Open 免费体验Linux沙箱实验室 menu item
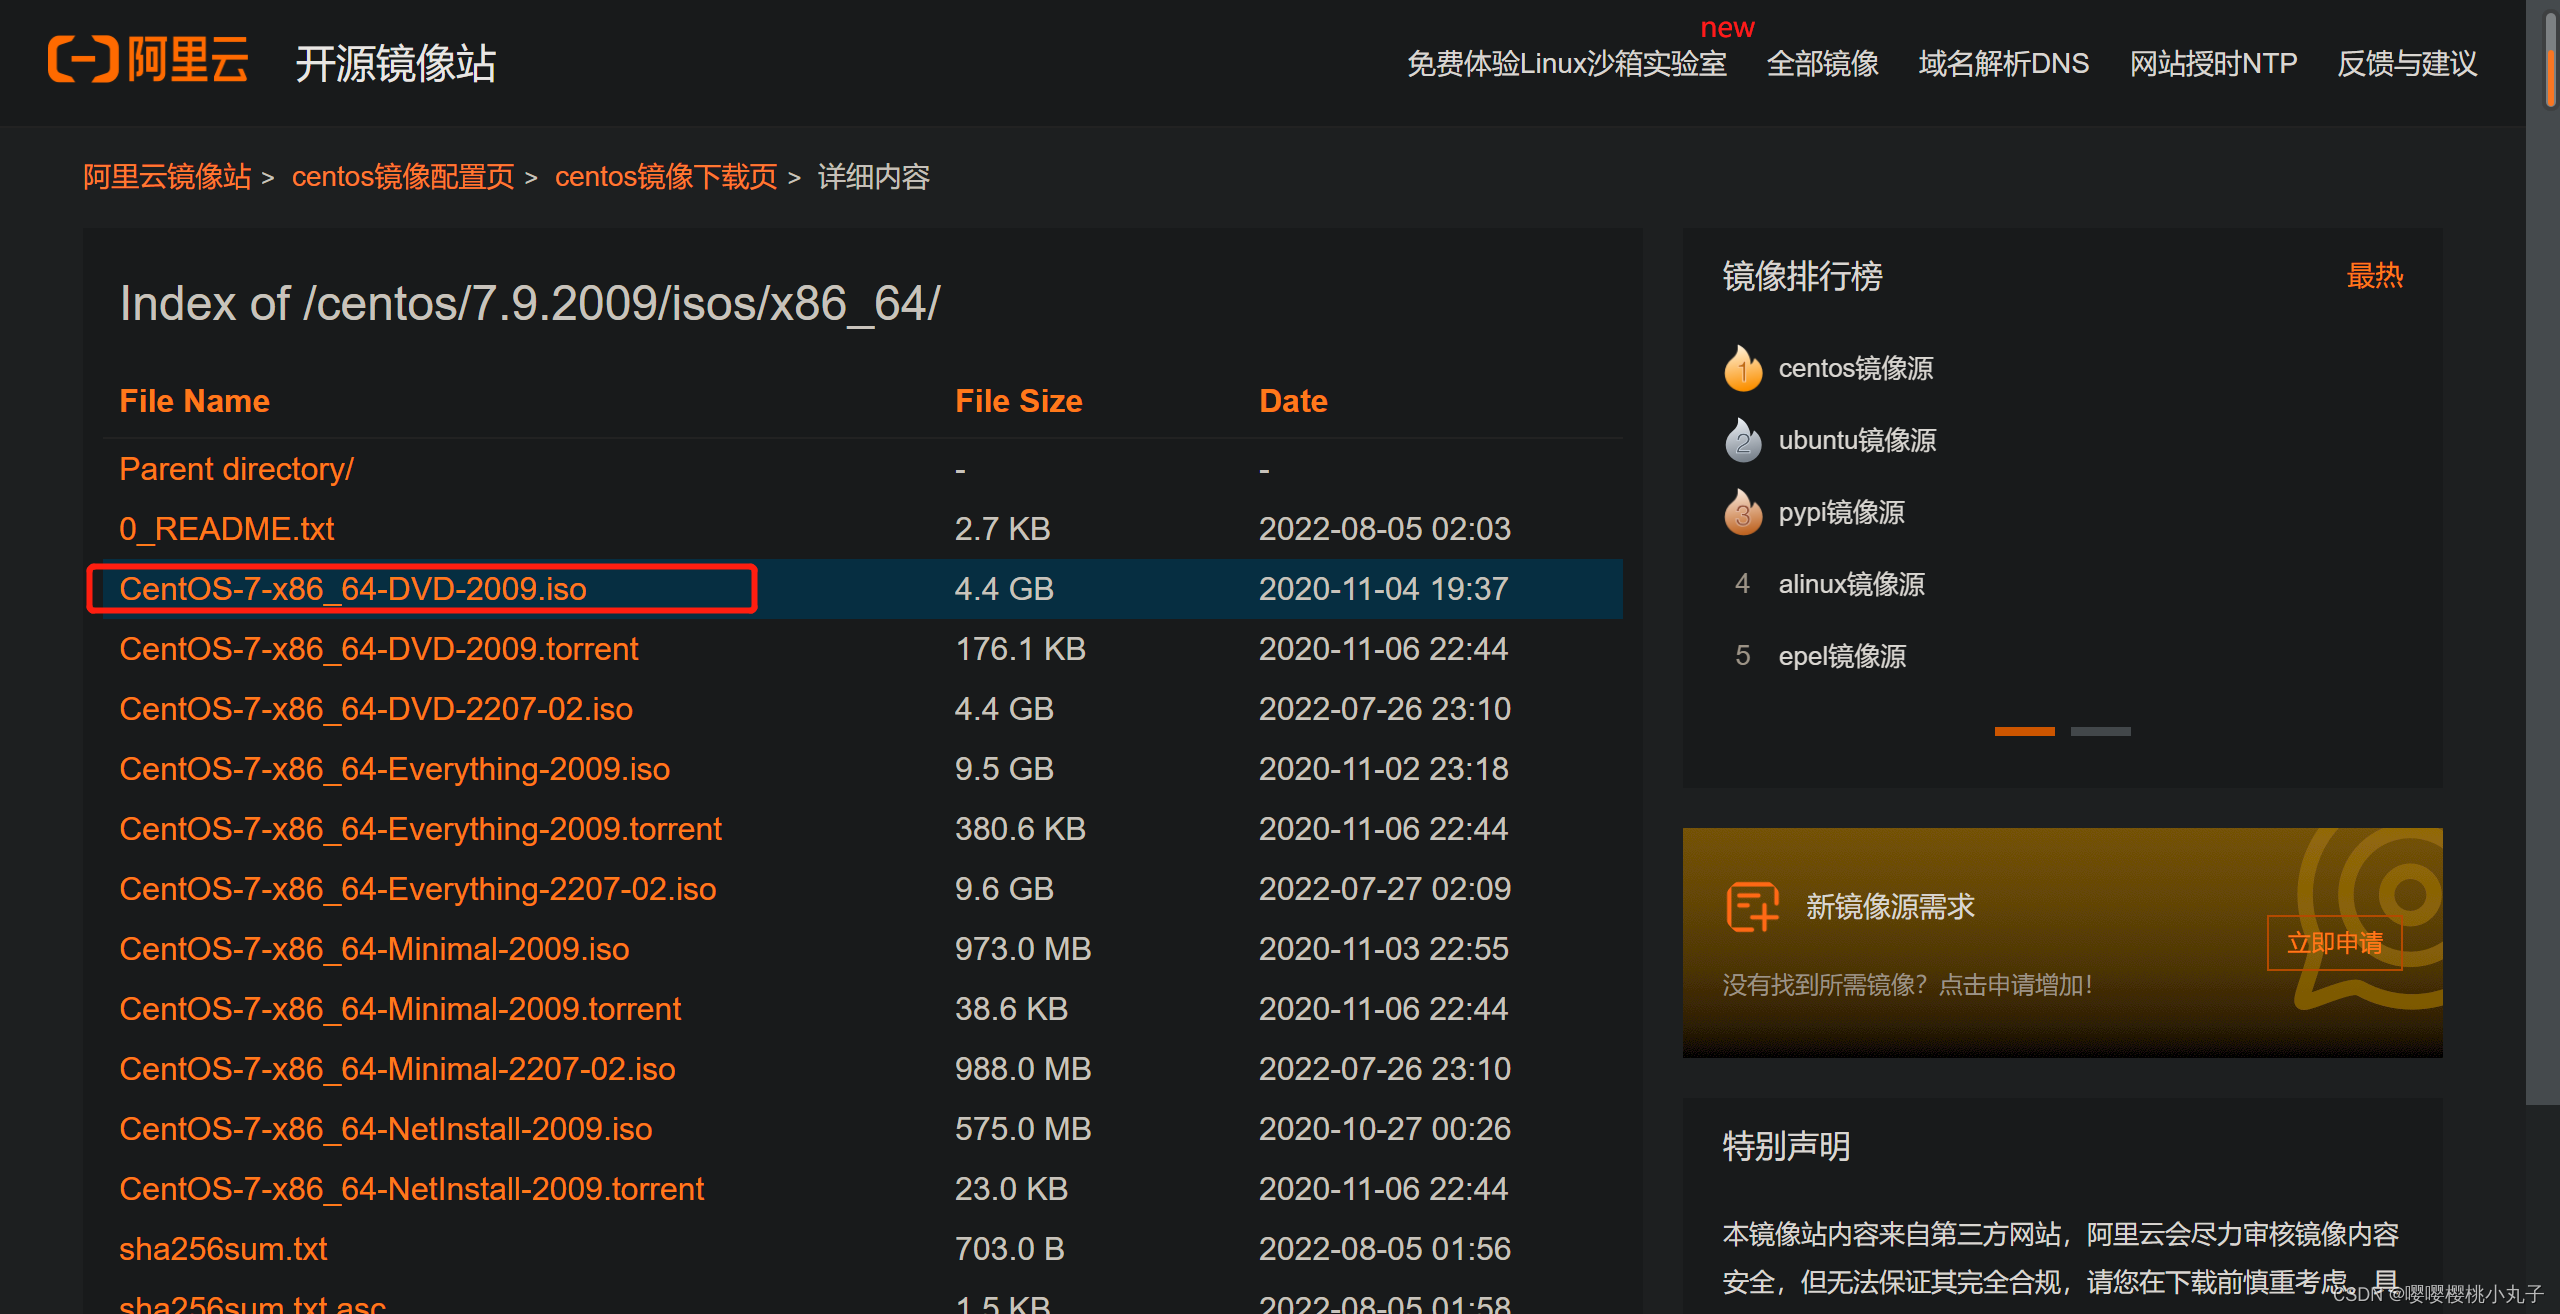Image resolution: width=2560 pixels, height=1314 pixels. point(1566,64)
